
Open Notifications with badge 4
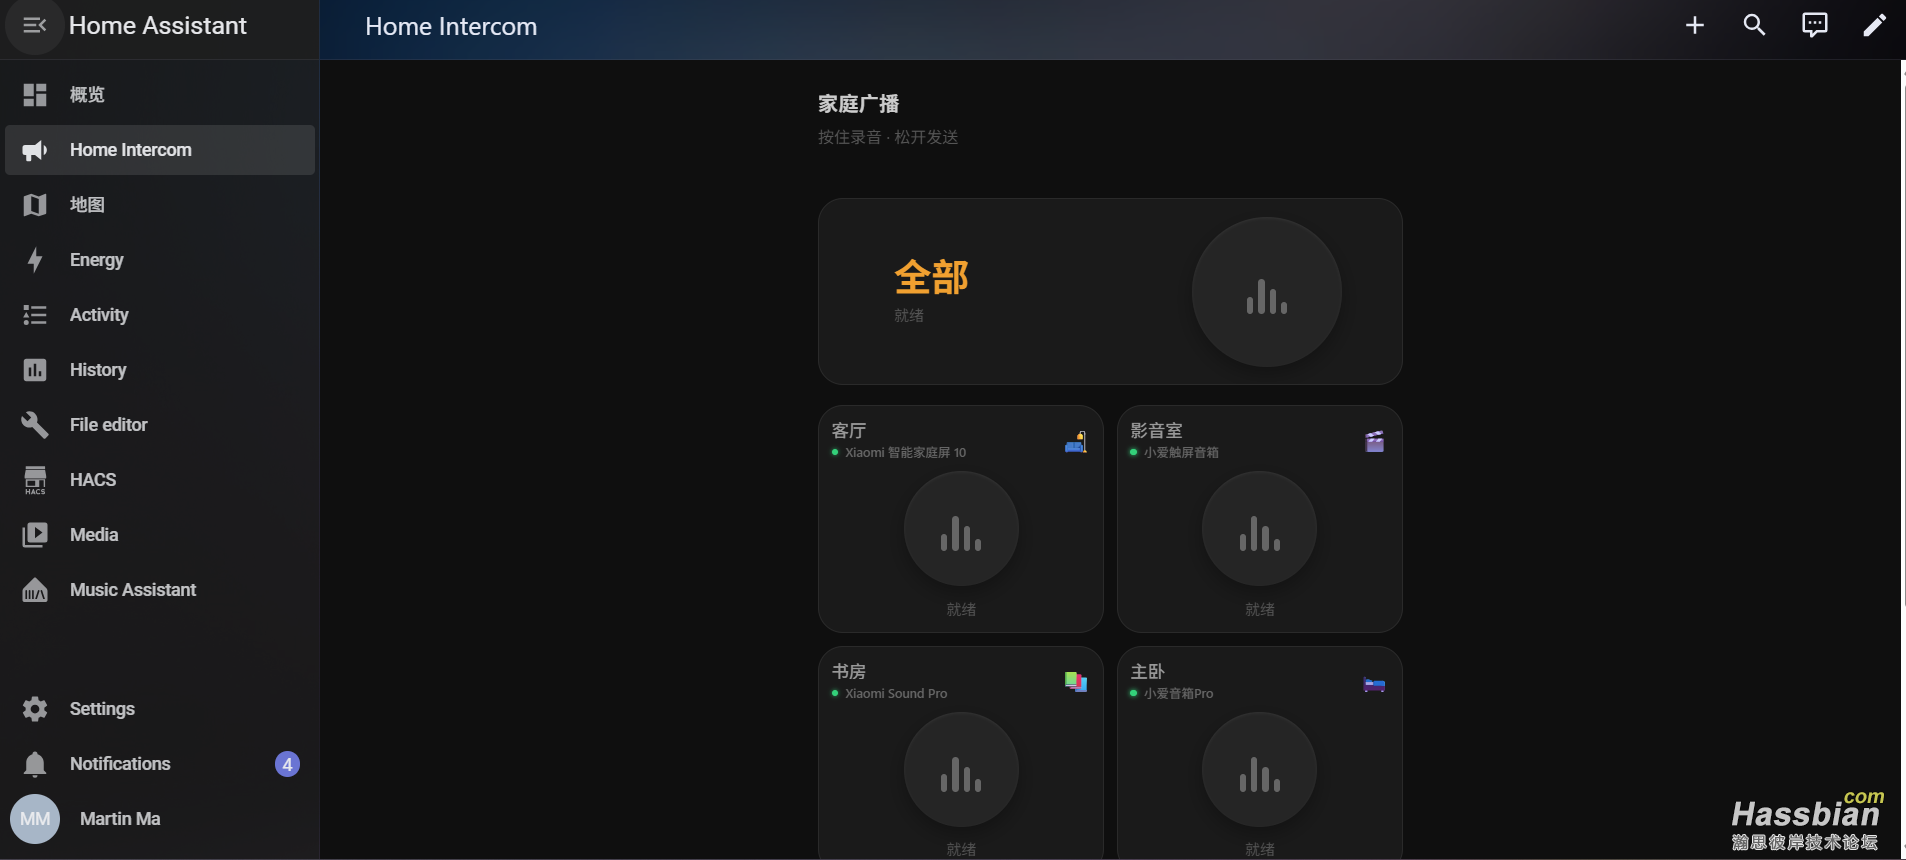160,764
